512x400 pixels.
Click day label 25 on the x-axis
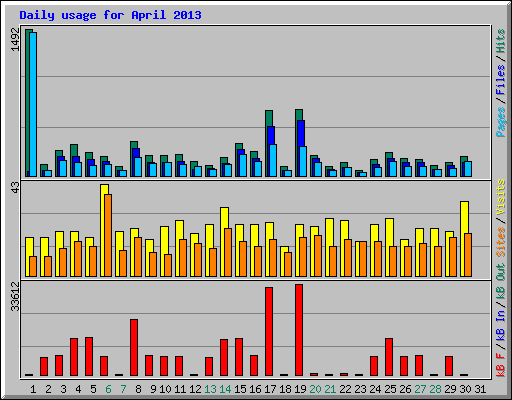coord(390,389)
